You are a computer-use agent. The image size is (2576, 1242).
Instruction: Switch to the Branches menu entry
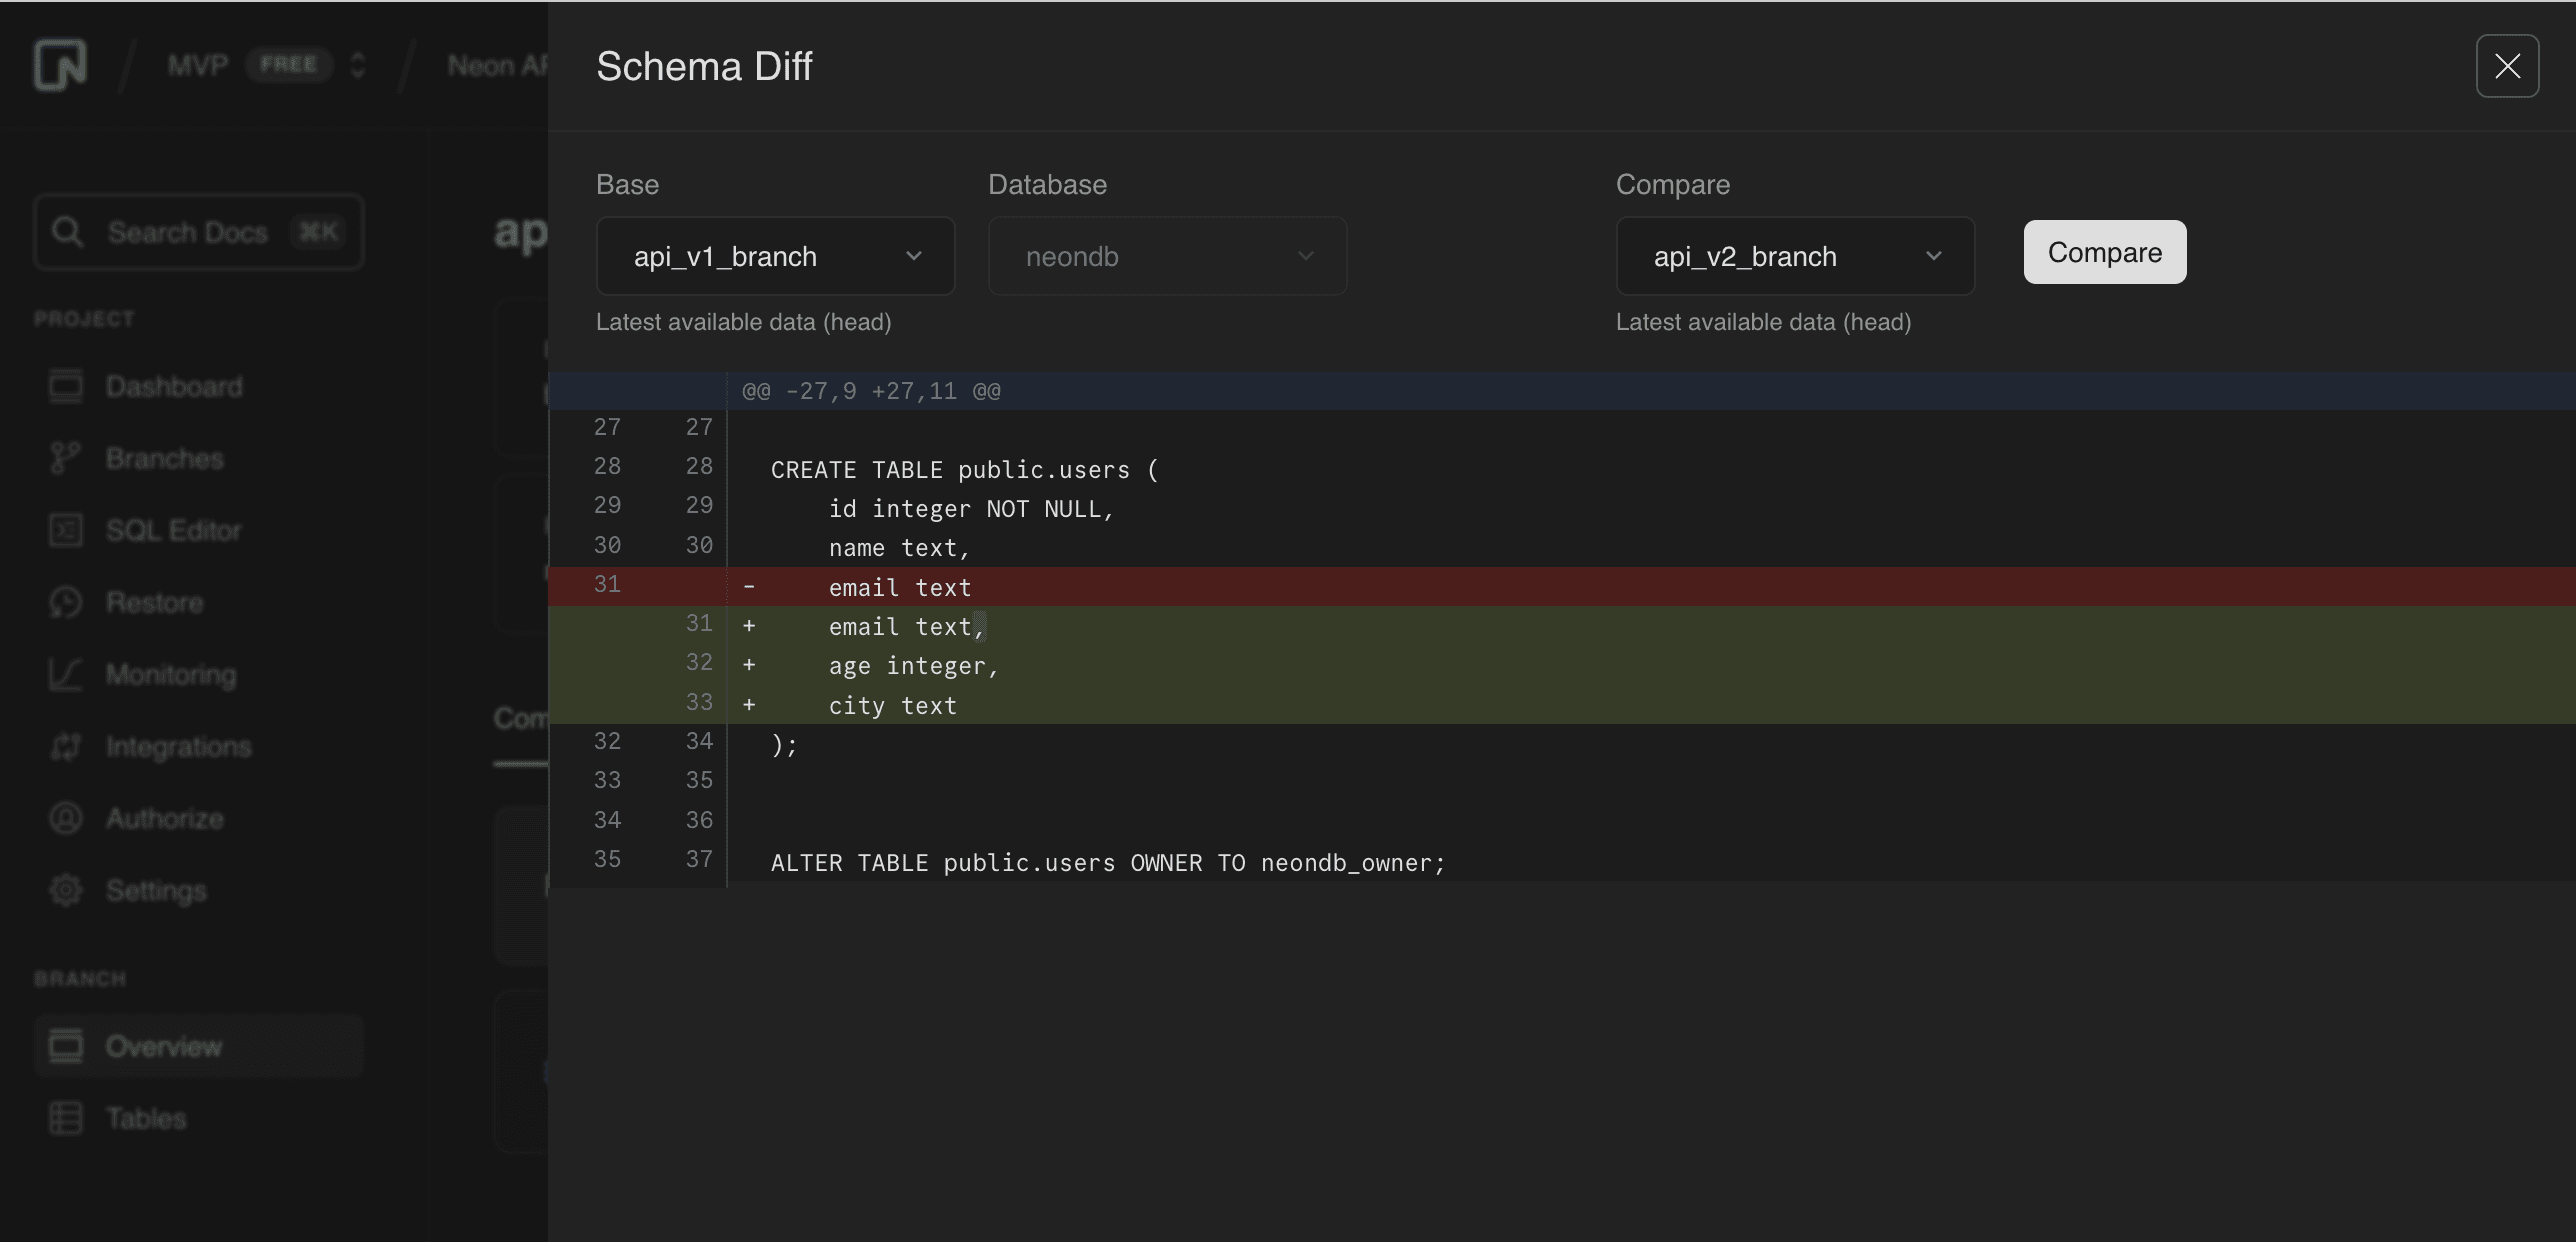(x=164, y=458)
